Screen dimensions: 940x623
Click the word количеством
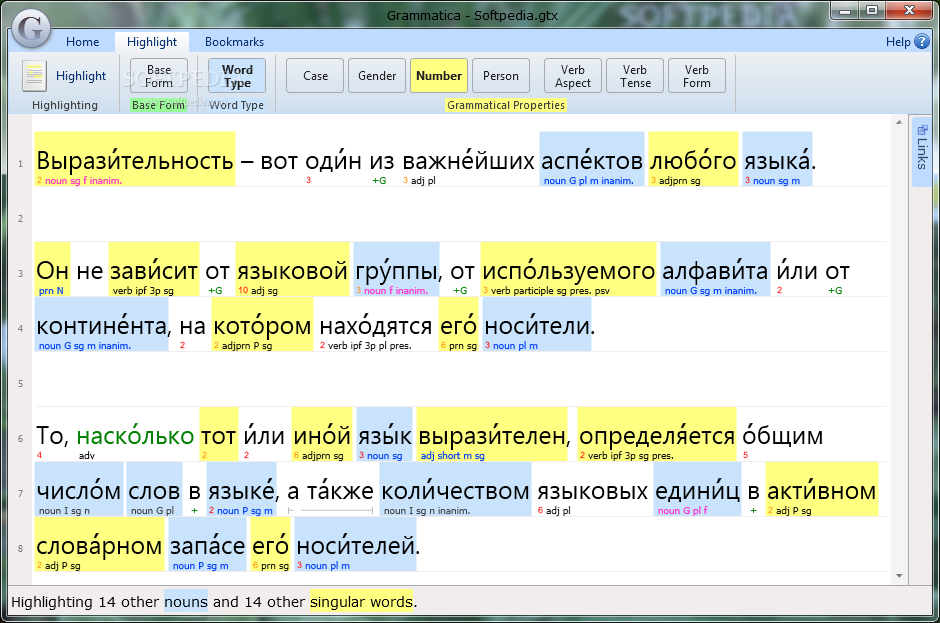pyautogui.click(x=456, y=491)
